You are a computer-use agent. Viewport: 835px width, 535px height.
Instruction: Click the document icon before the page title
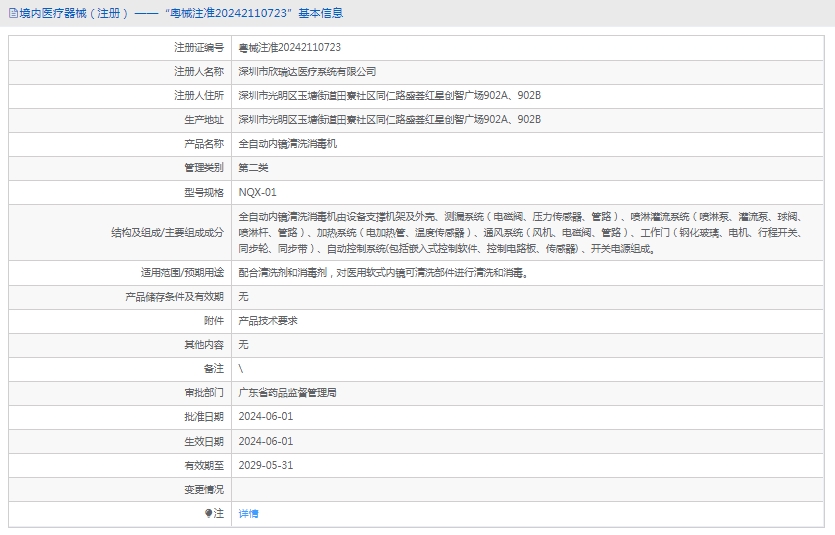pyautogui.click(x=12, y=14)
